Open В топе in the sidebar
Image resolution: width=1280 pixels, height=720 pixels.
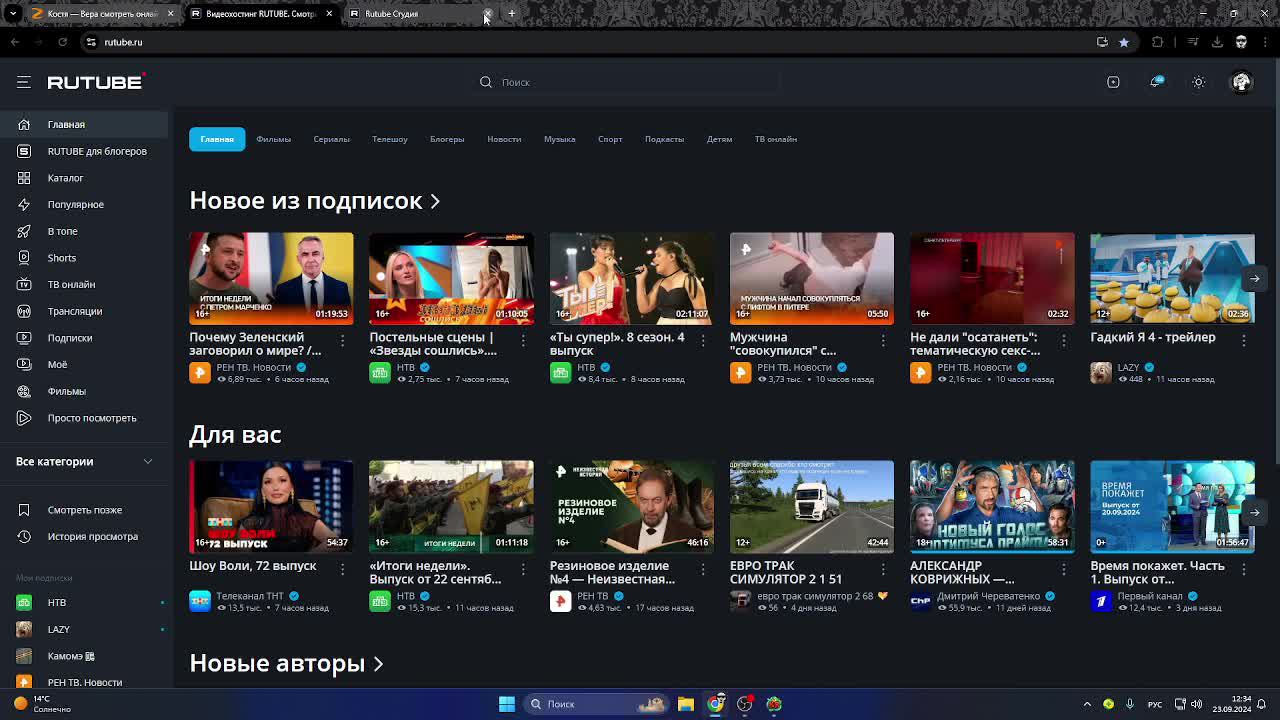tap(84, 231)
